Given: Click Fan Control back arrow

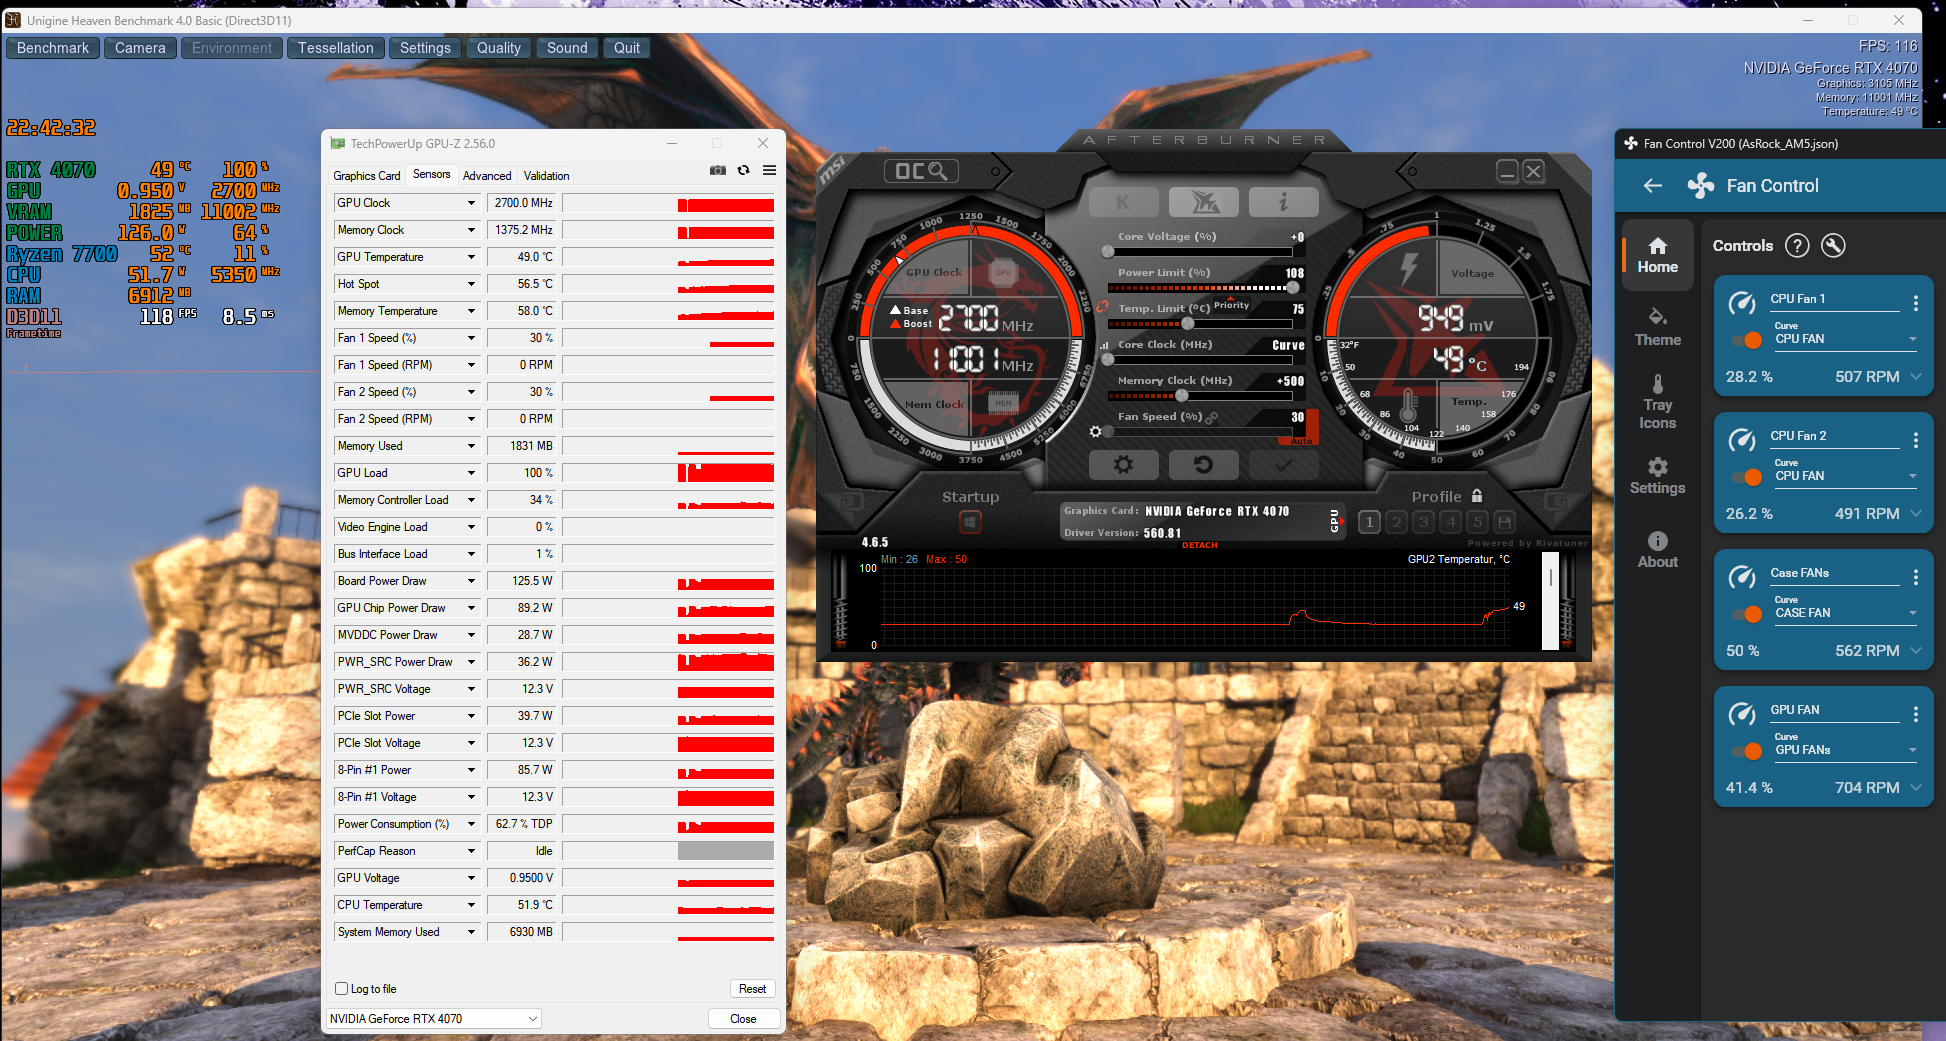Looking at the screenshot, I should click(x=1652, y=186).
